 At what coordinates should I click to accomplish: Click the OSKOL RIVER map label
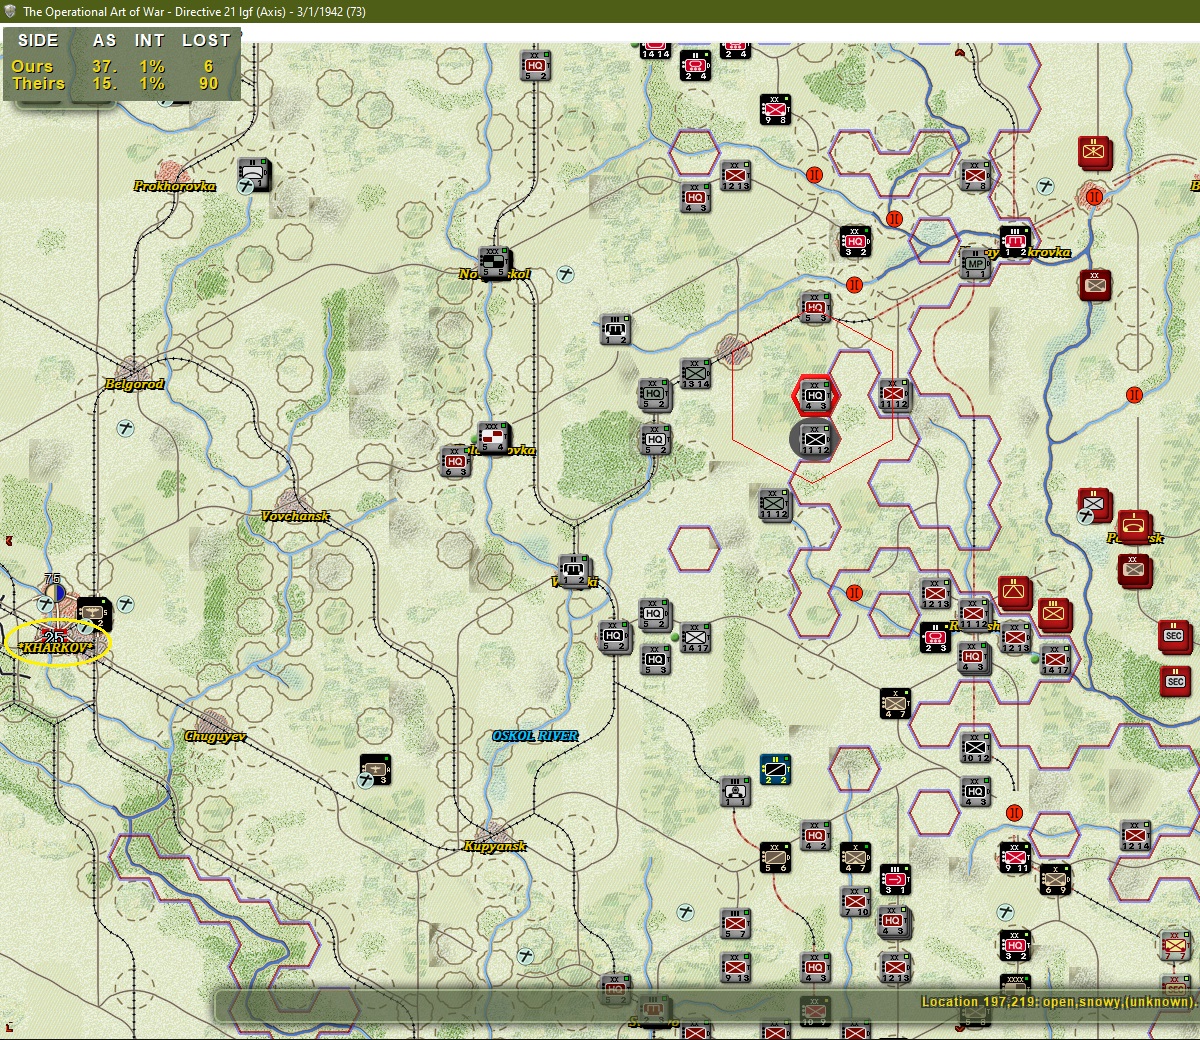[x=535, y=736]
